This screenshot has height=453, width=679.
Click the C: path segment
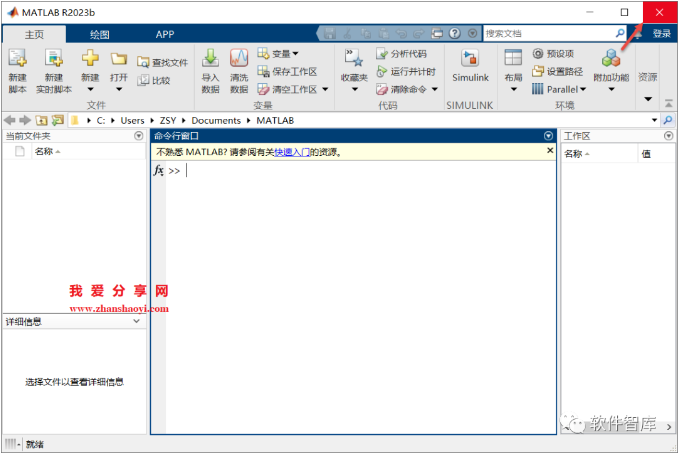coord(100,120)
